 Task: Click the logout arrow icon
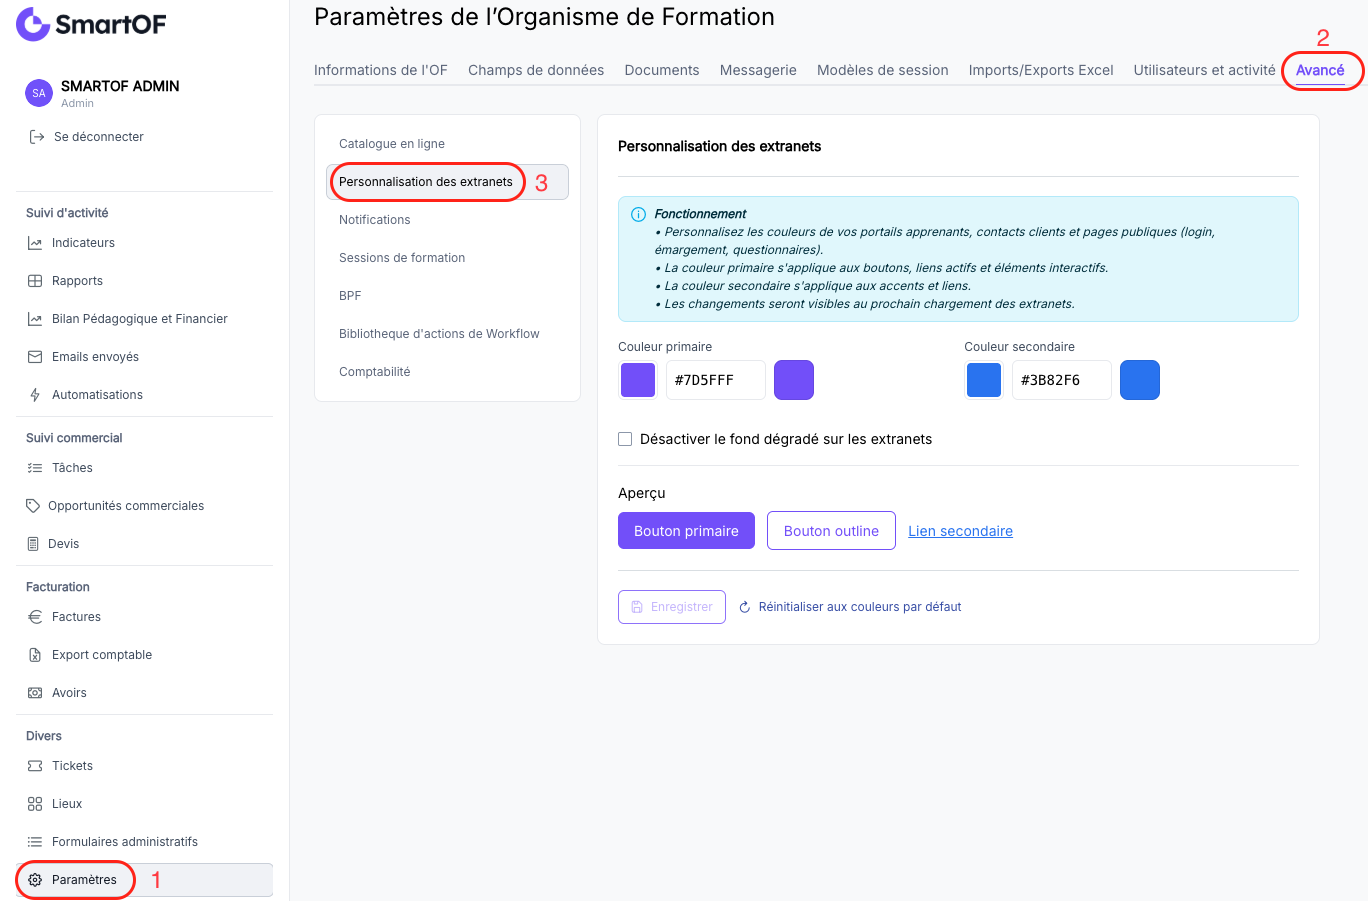37,137
